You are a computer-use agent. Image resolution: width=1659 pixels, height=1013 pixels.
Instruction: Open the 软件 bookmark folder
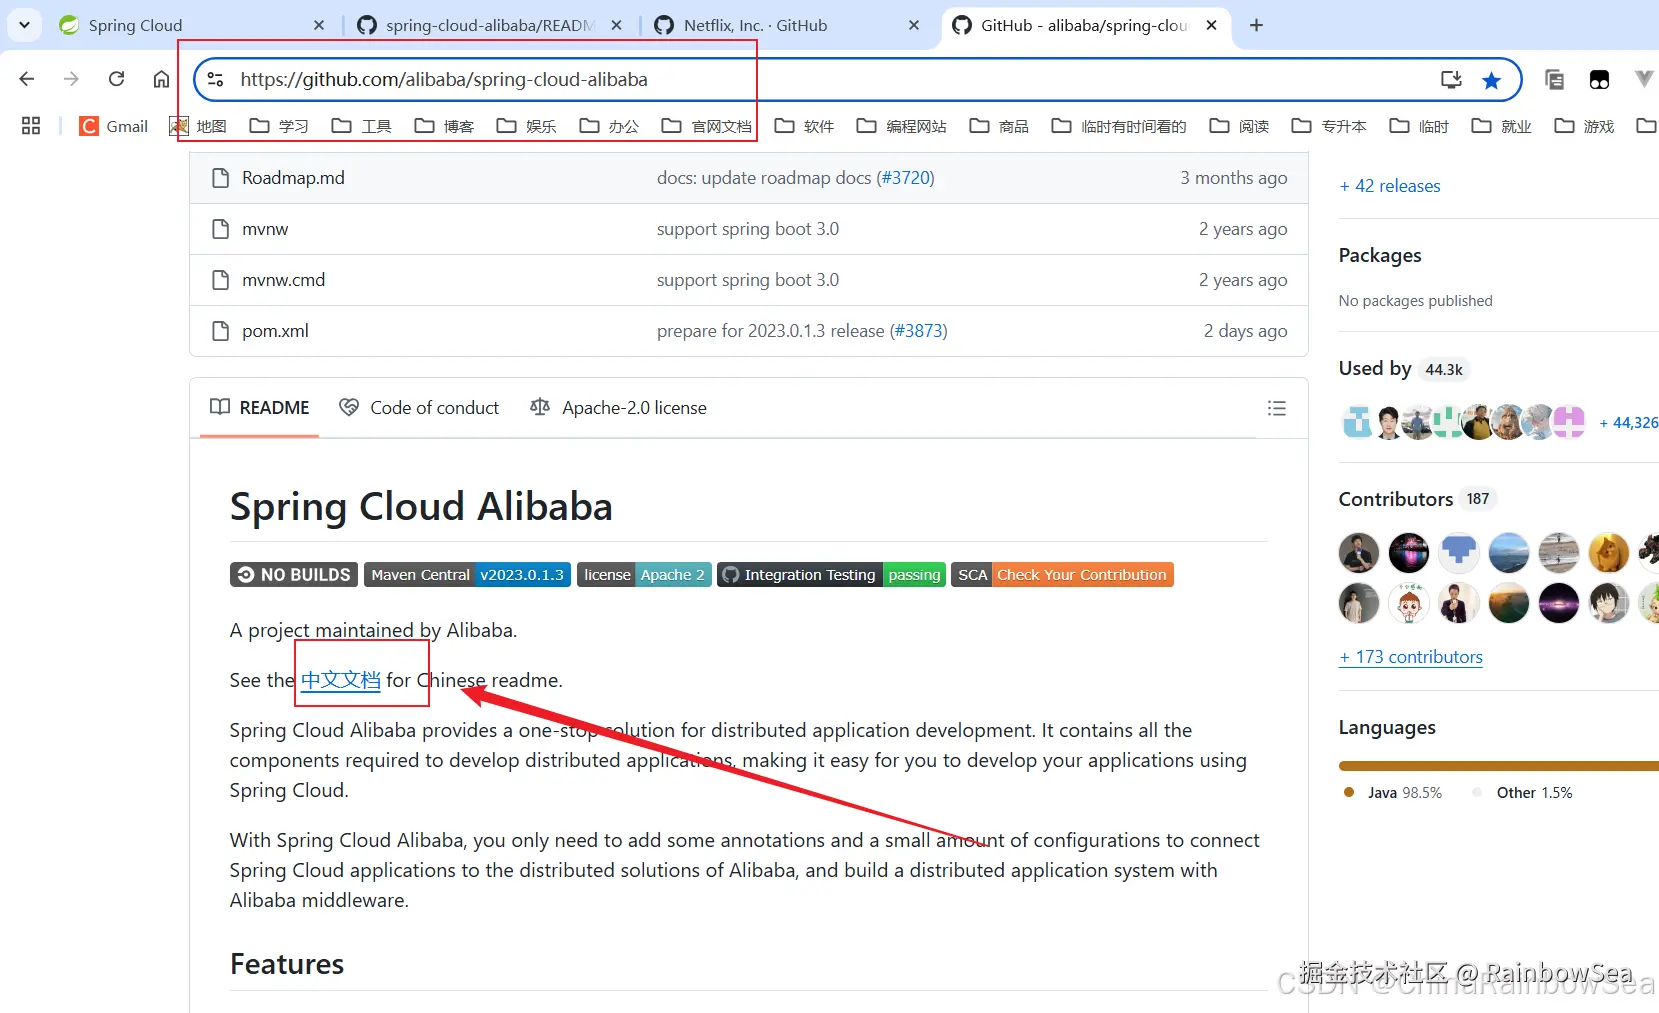804,126
